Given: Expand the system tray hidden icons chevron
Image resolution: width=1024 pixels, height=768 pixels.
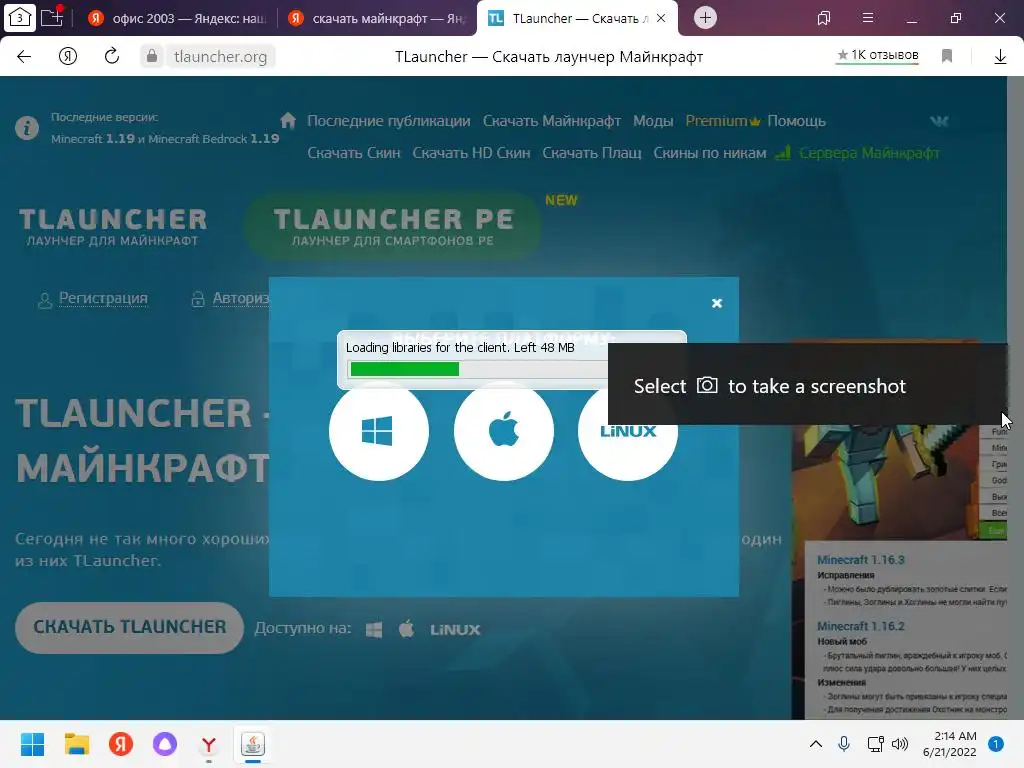Looking at the screenshot, I should tap(816, 744).
